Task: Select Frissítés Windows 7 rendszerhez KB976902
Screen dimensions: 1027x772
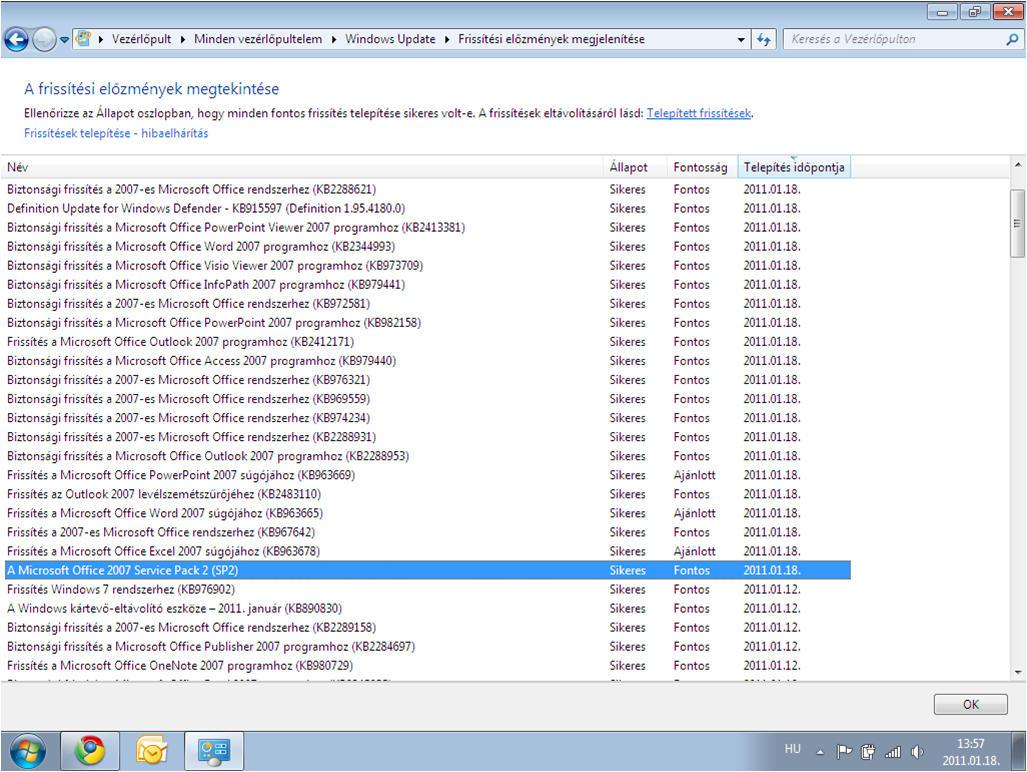Action: coord(428,589)
